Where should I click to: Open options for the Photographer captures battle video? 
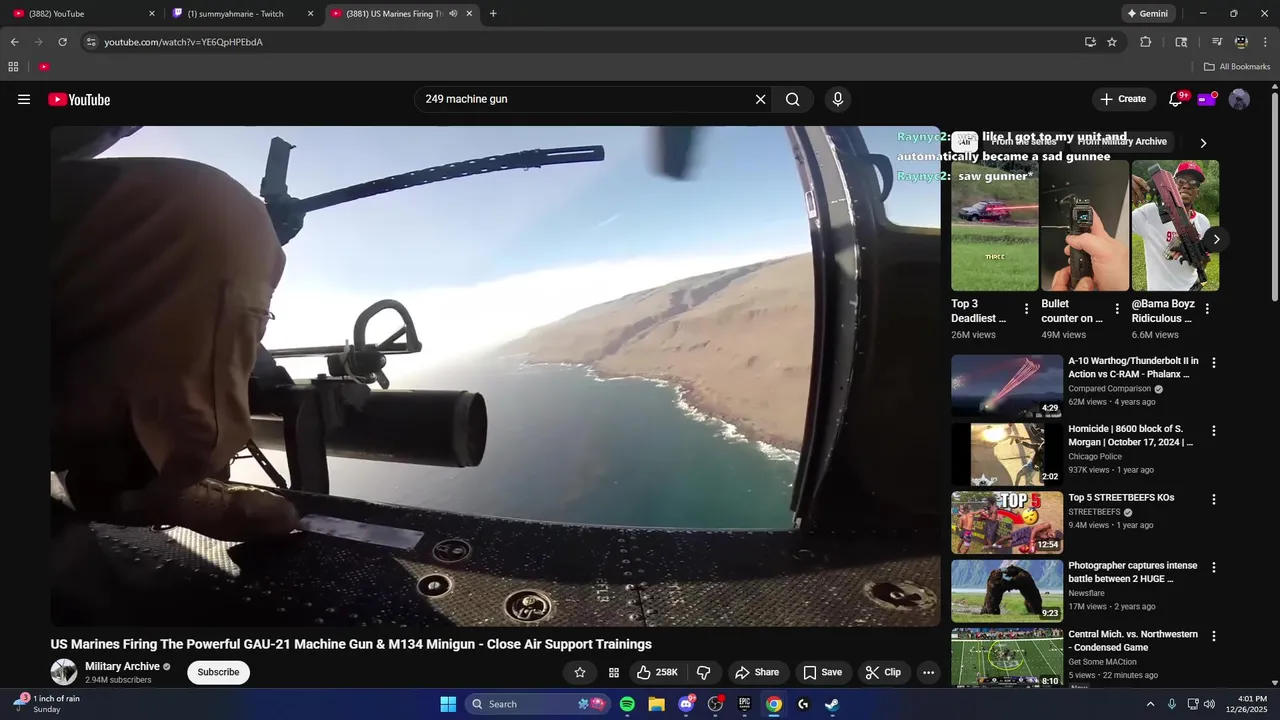pyautogui.click(x=1214, y=567)
